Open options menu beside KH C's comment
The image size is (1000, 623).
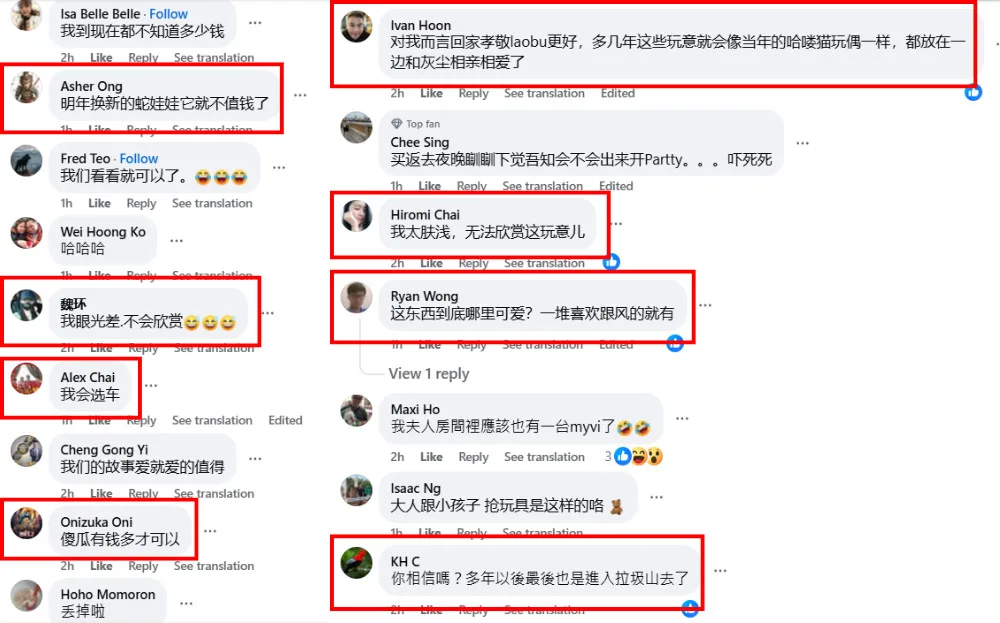[720, 570]
